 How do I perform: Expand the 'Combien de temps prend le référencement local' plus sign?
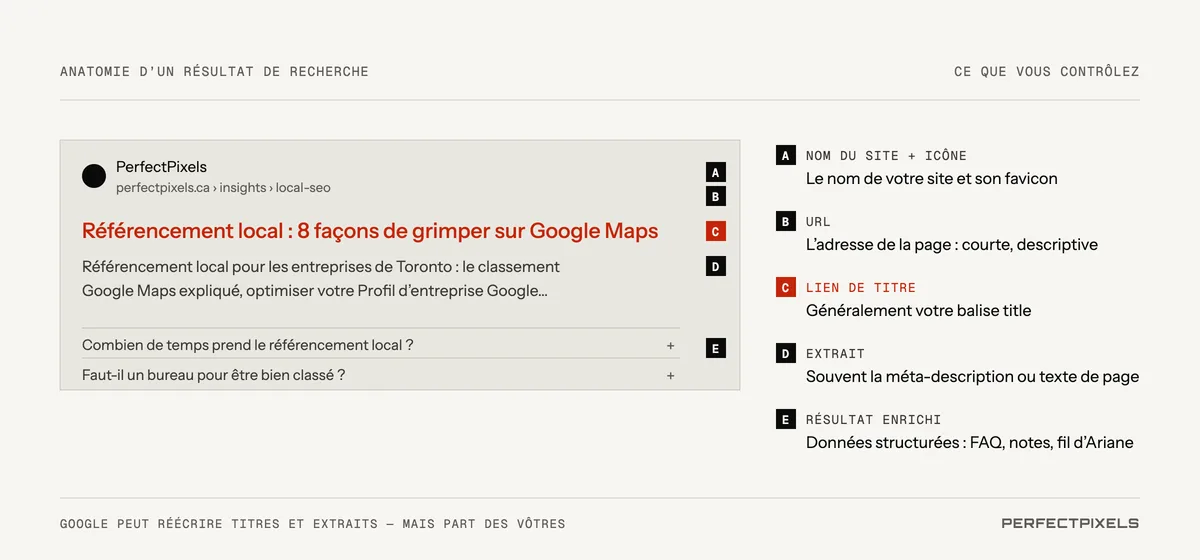click(670, 345)
